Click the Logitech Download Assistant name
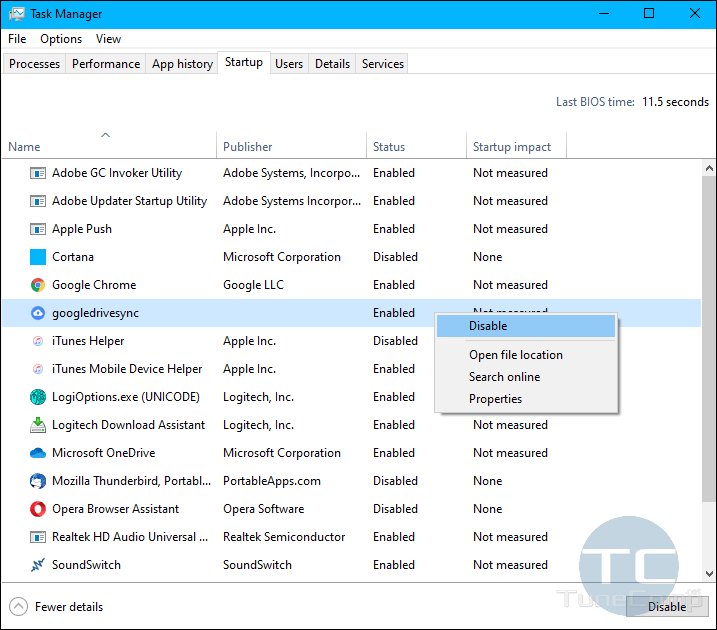This screenshot has width=717, height=630. [128, 425]
